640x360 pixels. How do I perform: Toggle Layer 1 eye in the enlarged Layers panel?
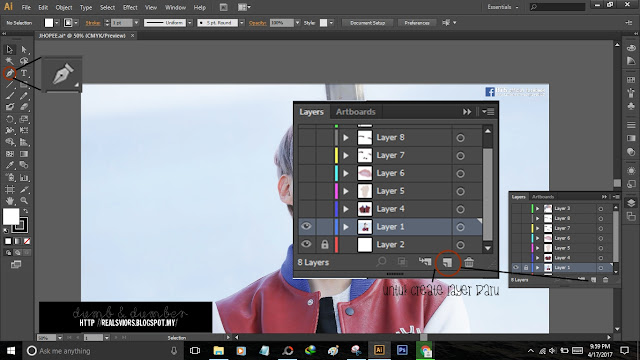(x=306, y=227)
